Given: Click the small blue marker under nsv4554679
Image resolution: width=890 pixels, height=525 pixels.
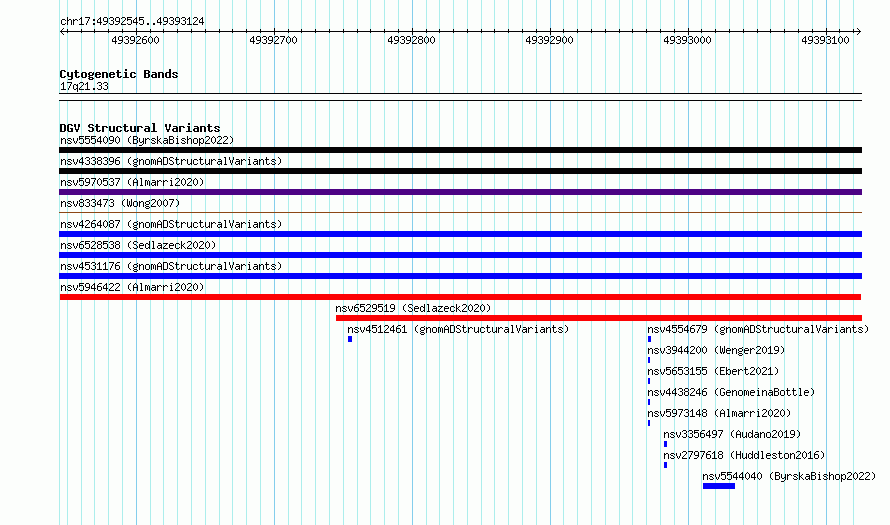Looking at the screenshot, I should pyautogui.click(x=649, y=339).
